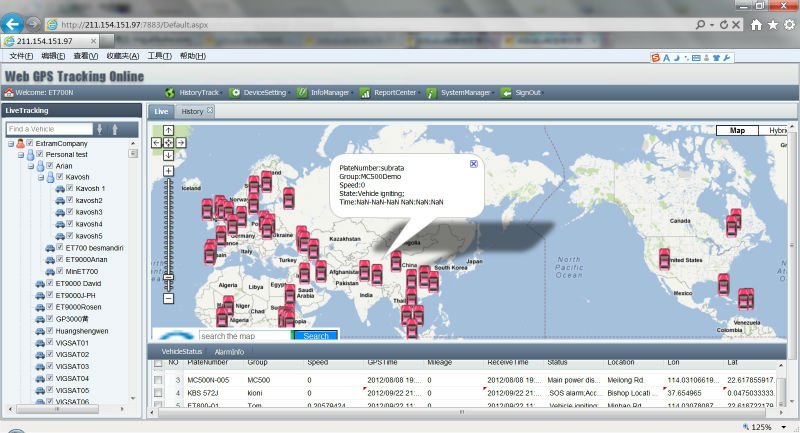
Task: Go back with browser back arrow
Action: coord(12,23)
